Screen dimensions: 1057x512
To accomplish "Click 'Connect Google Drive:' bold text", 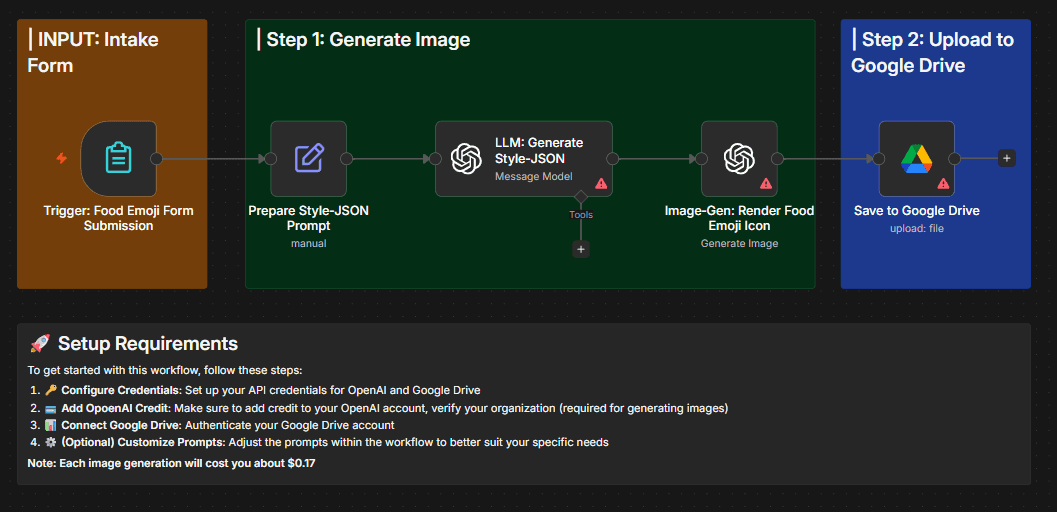I will coord(121,425).
